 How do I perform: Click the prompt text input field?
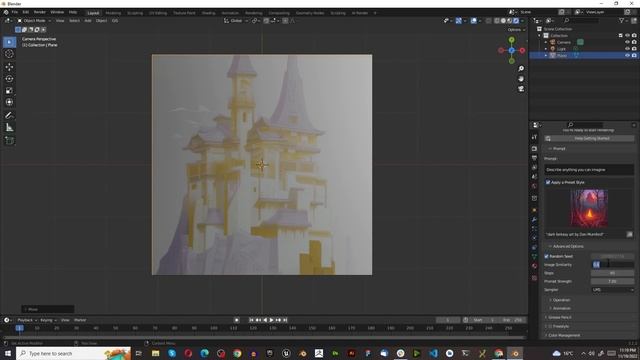point(589,169)
